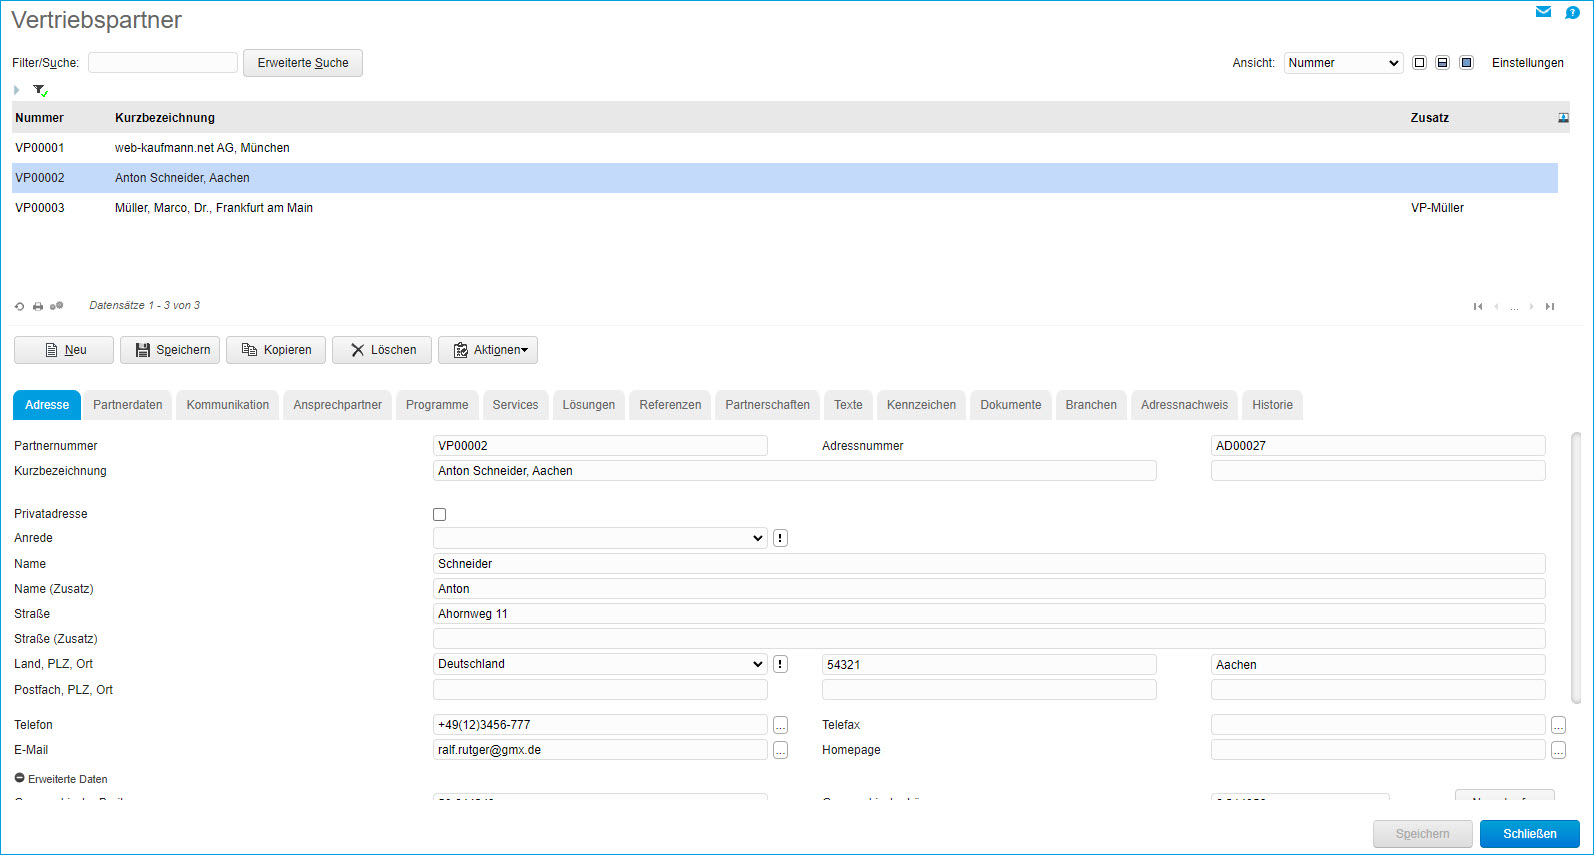Open the mail envelope icon at top right

pyautogui.click(x=1543, y=12)
